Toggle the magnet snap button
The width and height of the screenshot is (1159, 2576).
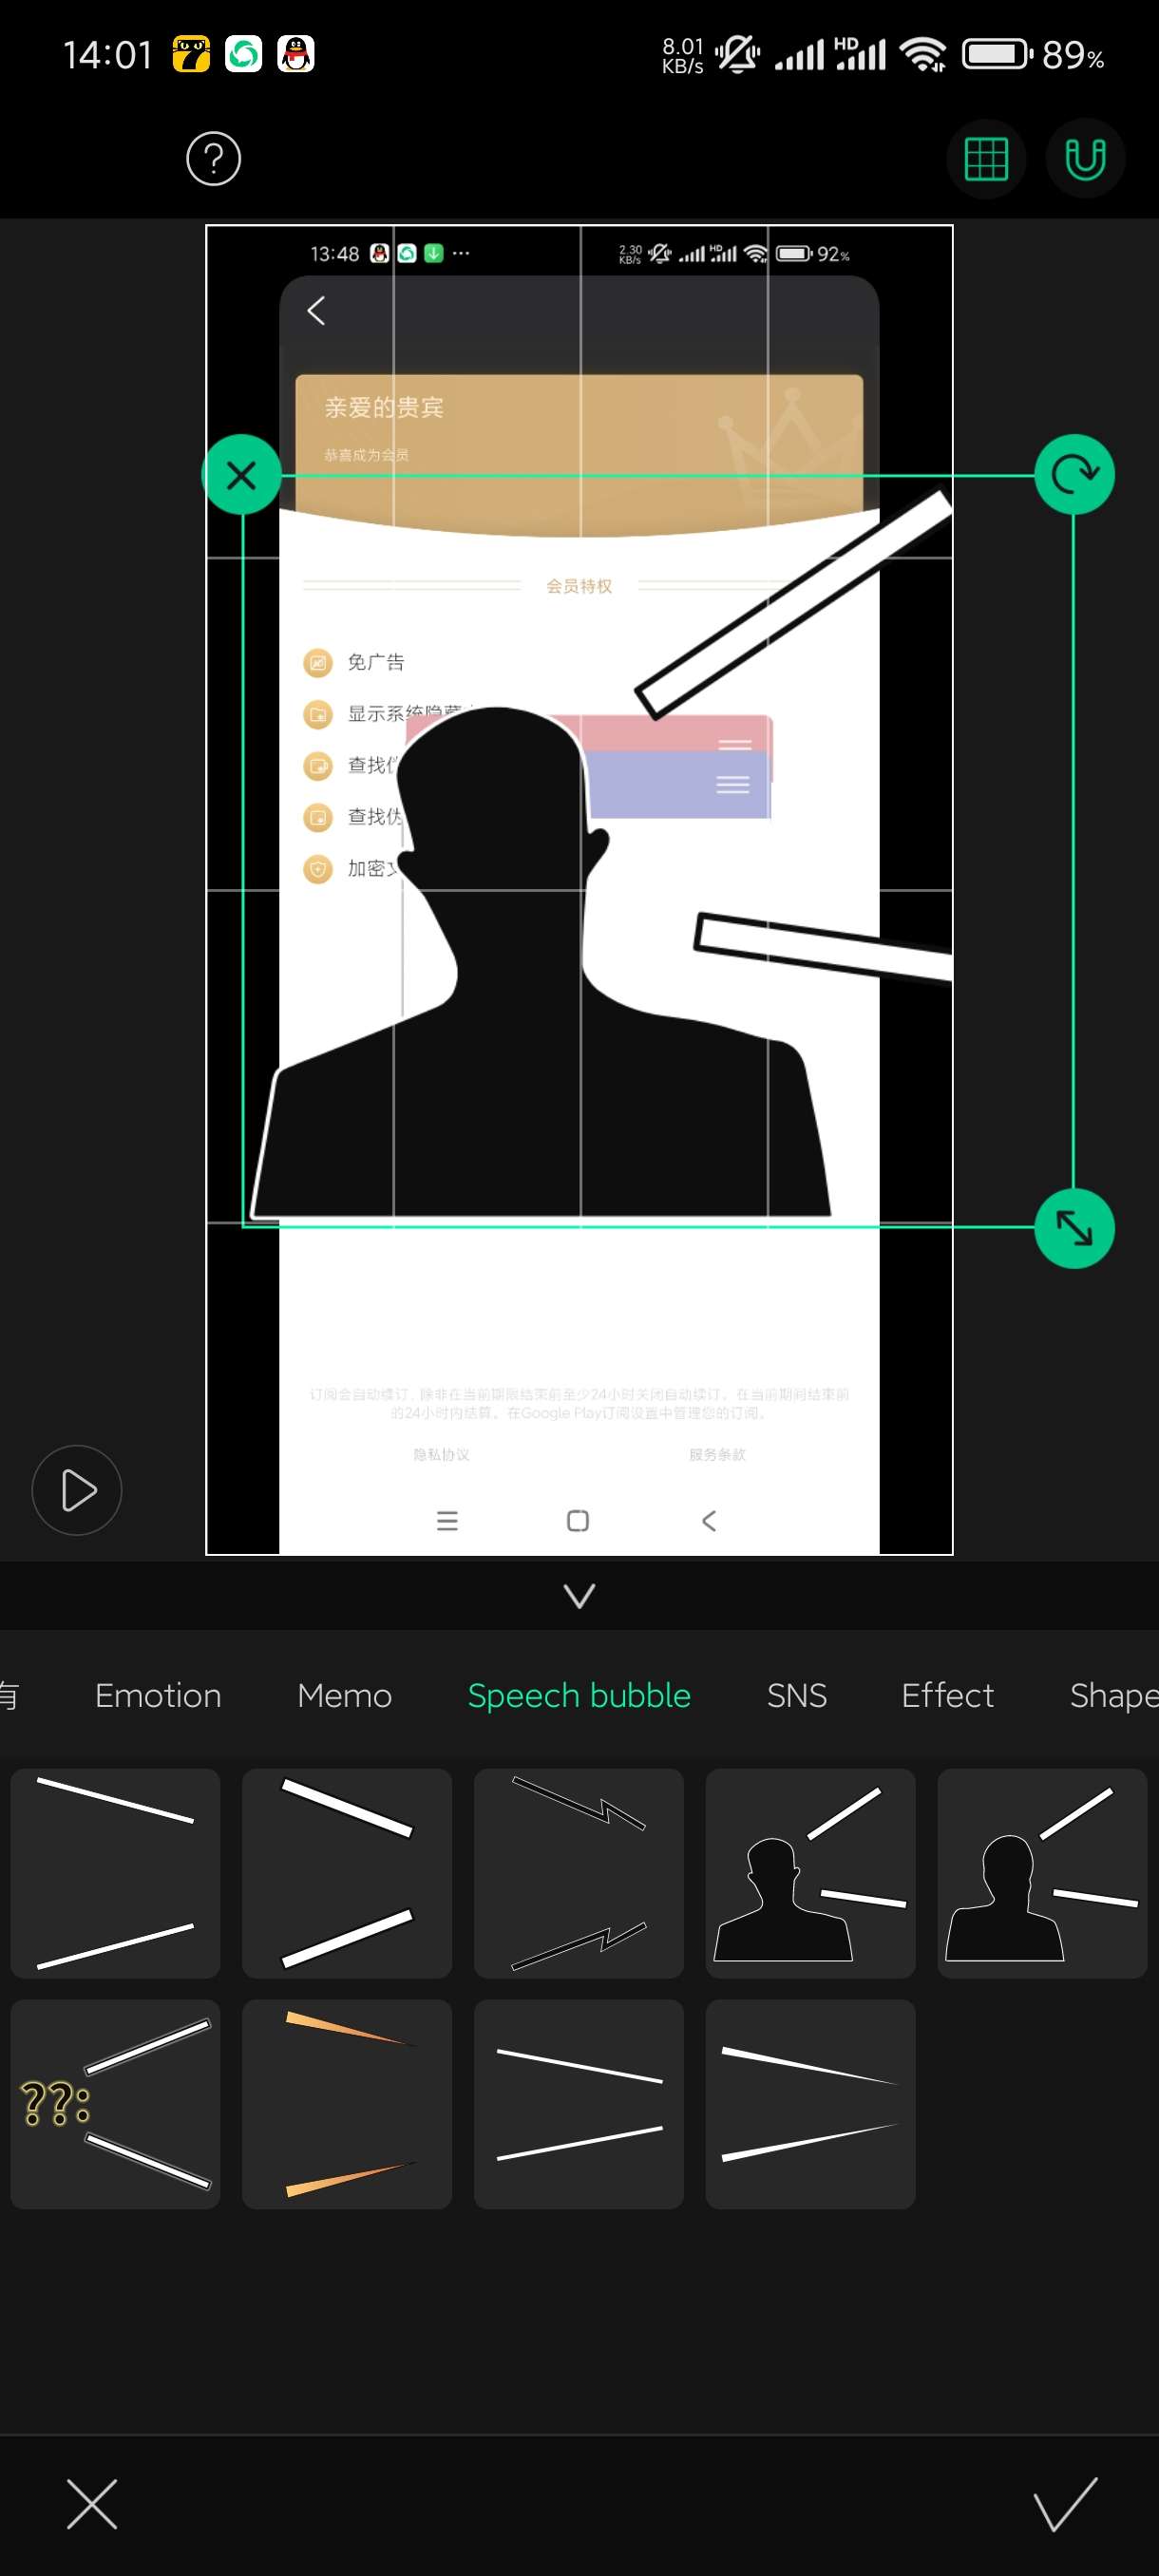(x=1085, y=158)
